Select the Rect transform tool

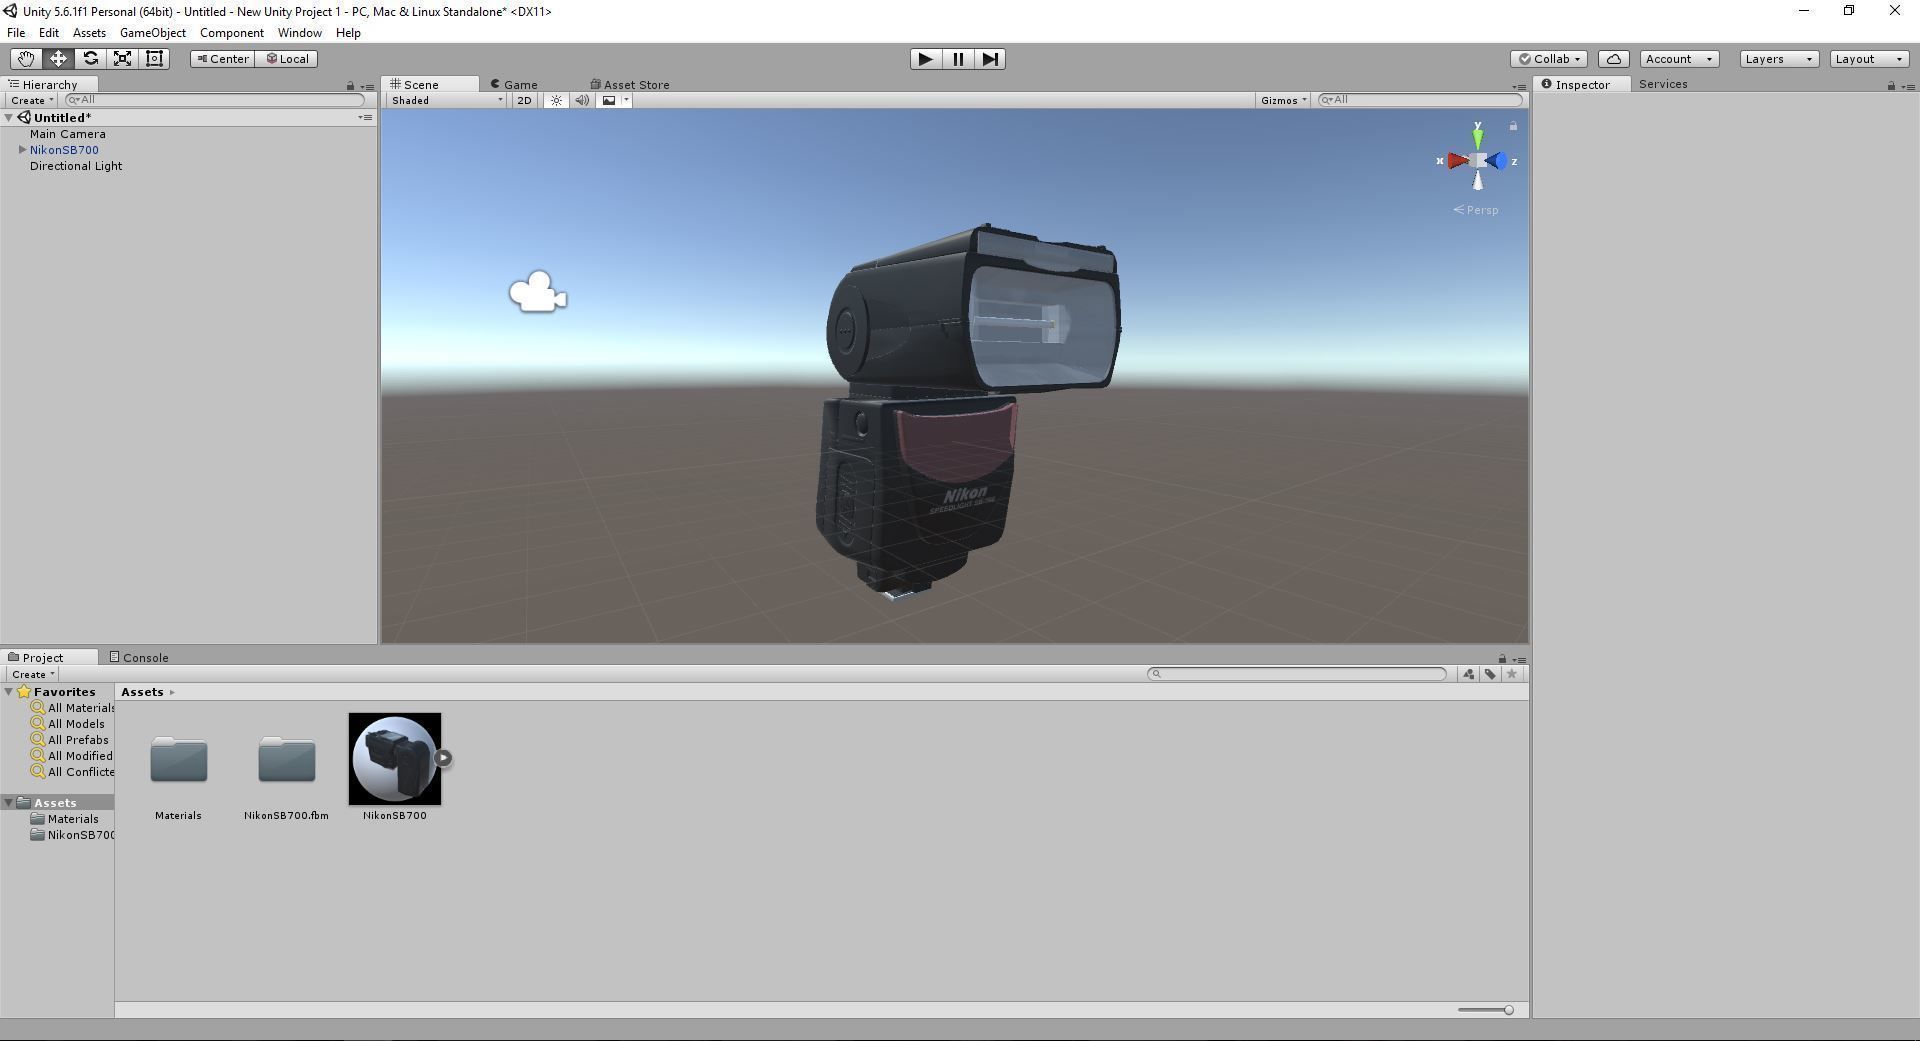[x=154, y=59]
